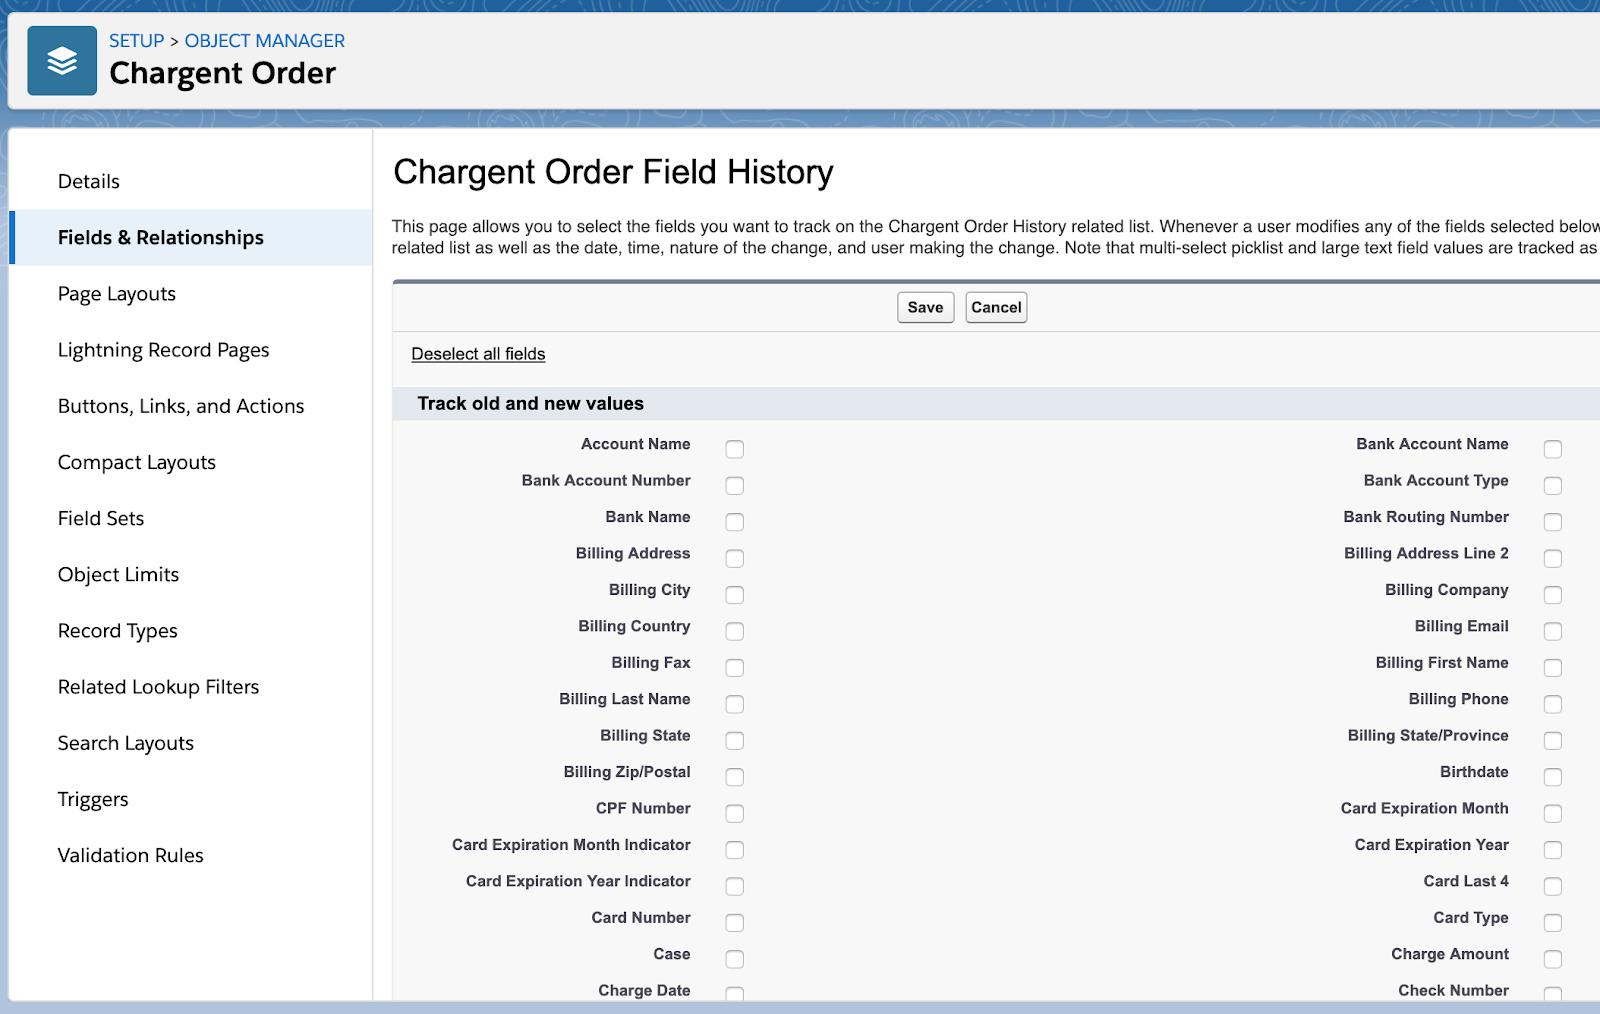This screenshot has height=1014, width=1600.
Task: Enable tracking for Billing Email
Action: [1553, 631]
